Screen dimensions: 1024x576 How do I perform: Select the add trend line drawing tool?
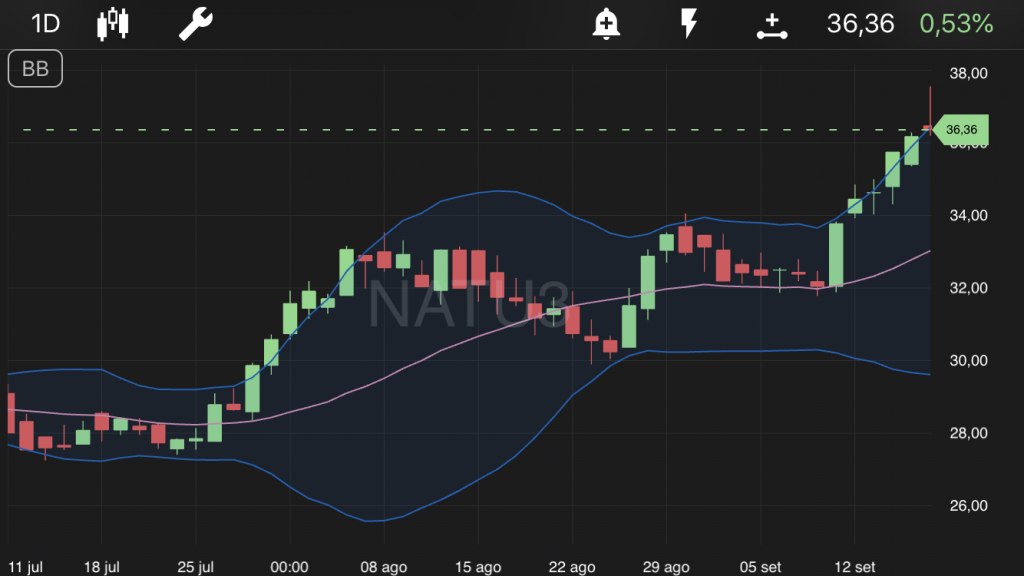pyautogui.click(x=772, y=26)
